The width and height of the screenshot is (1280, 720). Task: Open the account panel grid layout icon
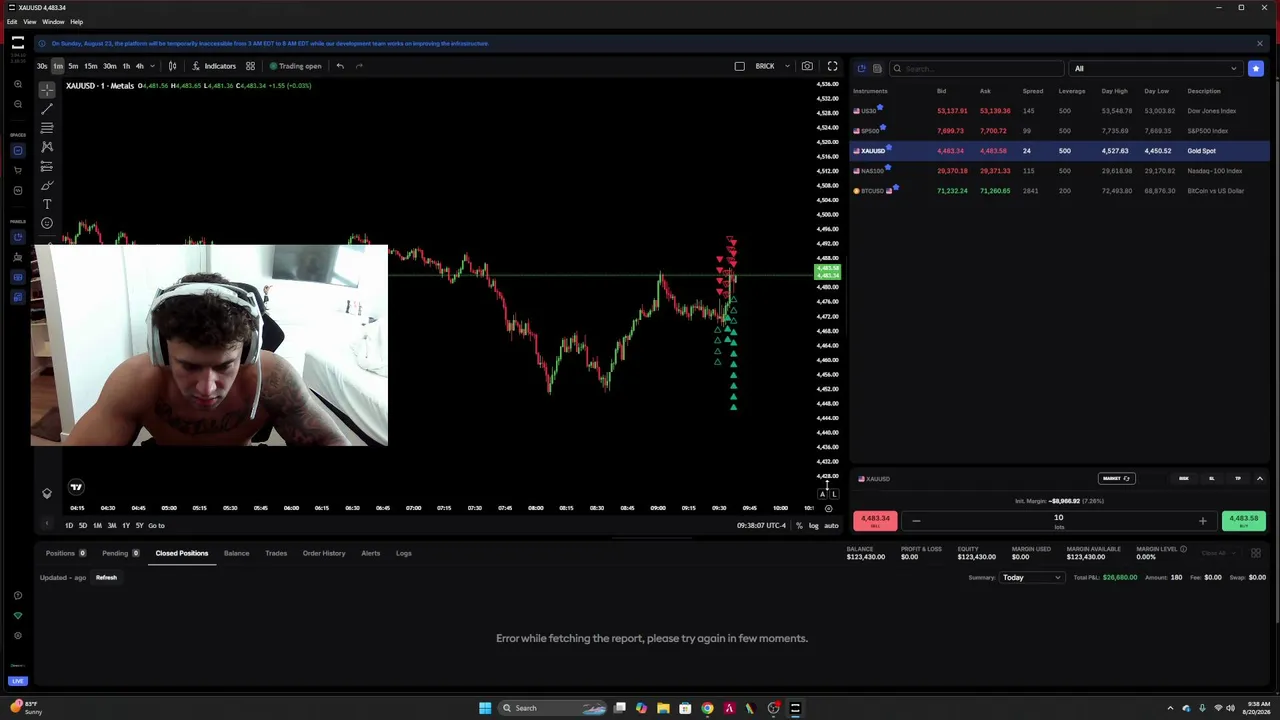pyautogui.click(x=1256, y=553)
